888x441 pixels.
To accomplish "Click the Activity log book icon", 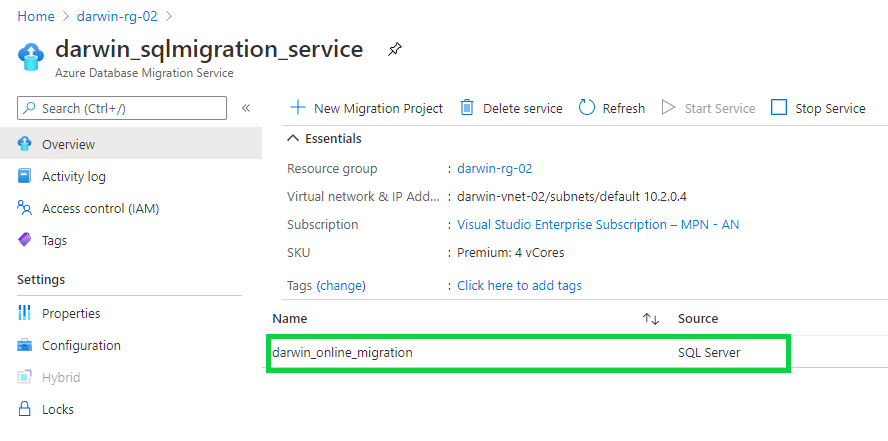I will click(x=24, y=176).
